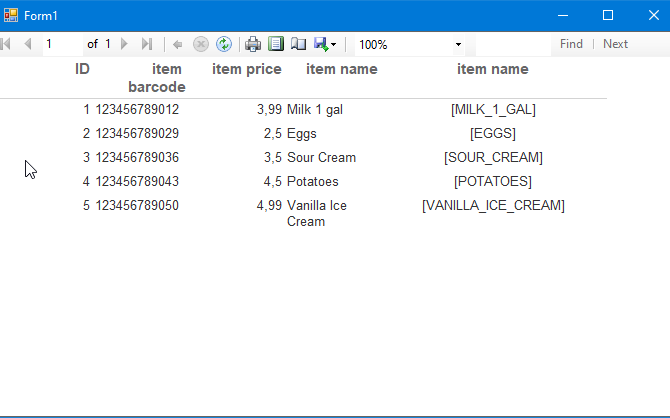Click the ID column header
Viewport: 670px width, 418px height.
[x=82, y=69]
